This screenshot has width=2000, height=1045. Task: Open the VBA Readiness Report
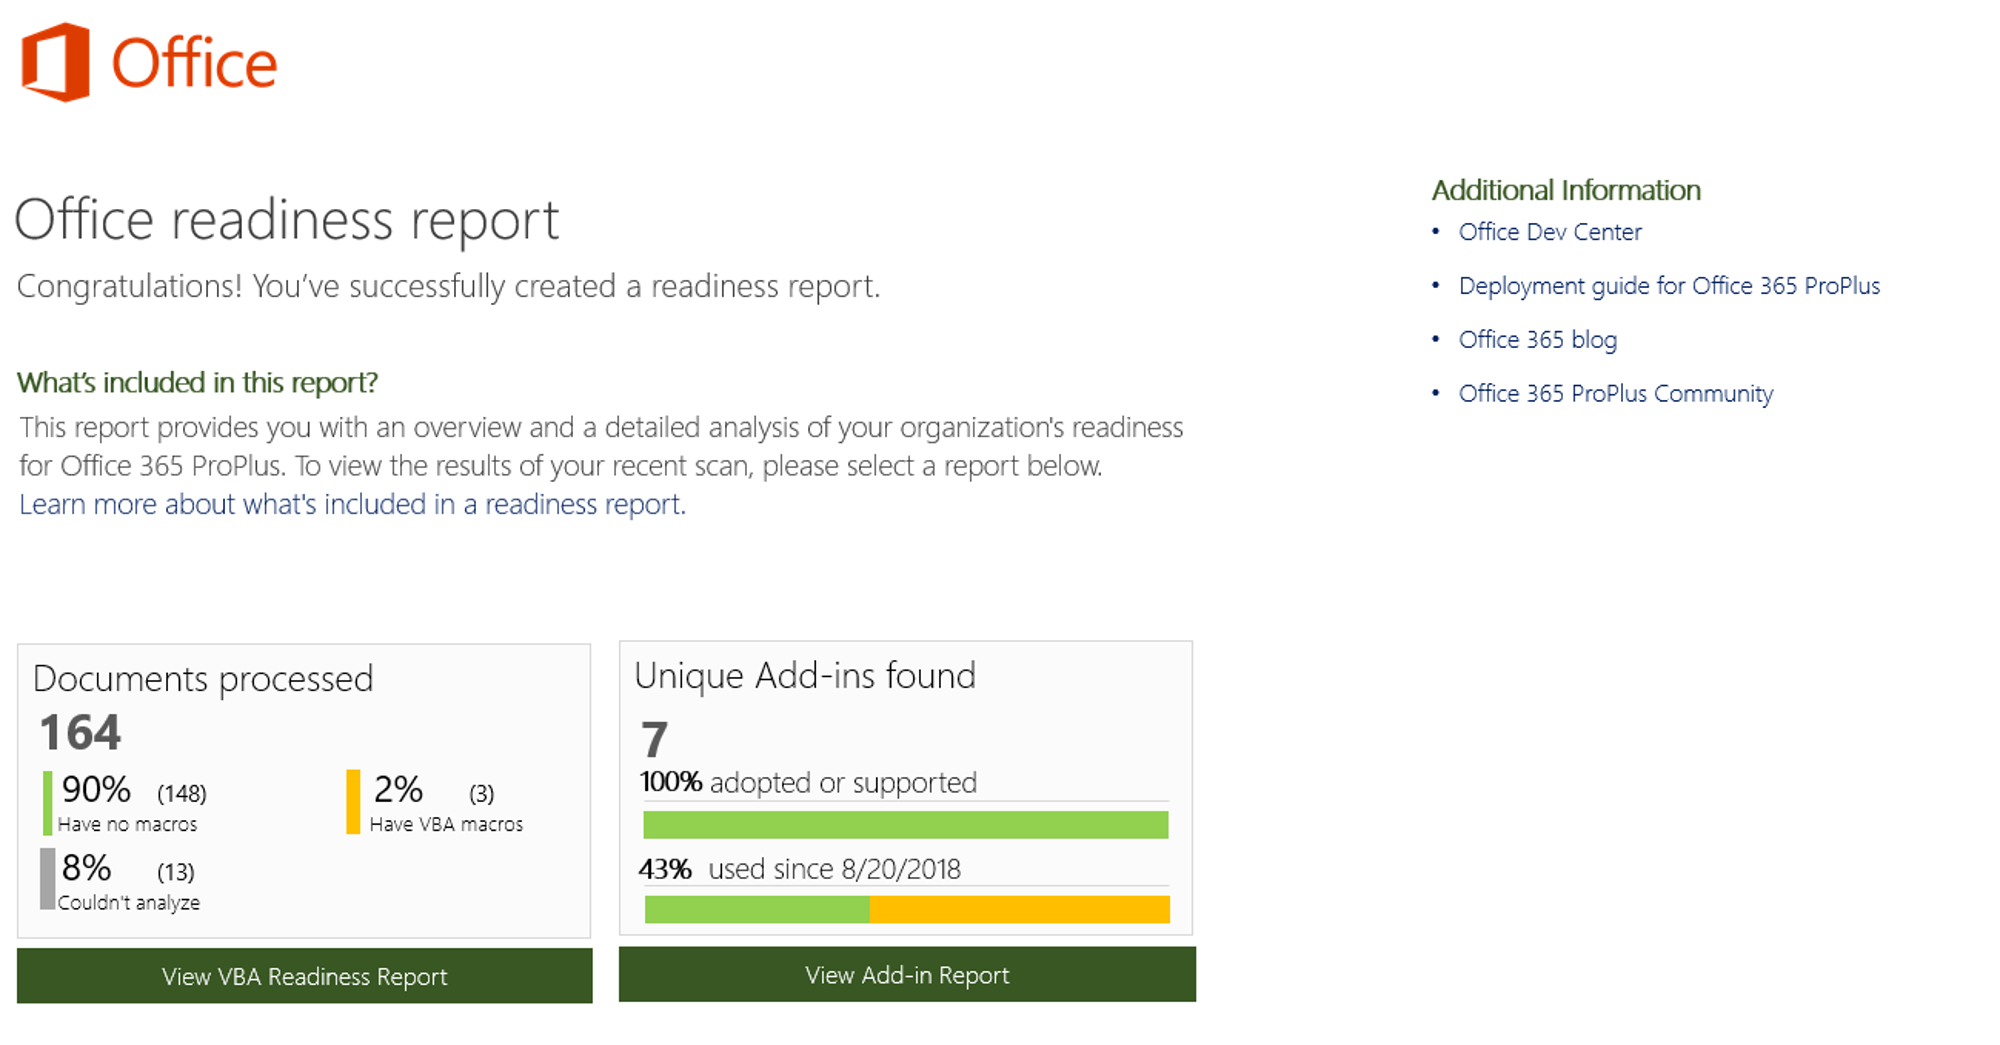[x=304, y=976]
